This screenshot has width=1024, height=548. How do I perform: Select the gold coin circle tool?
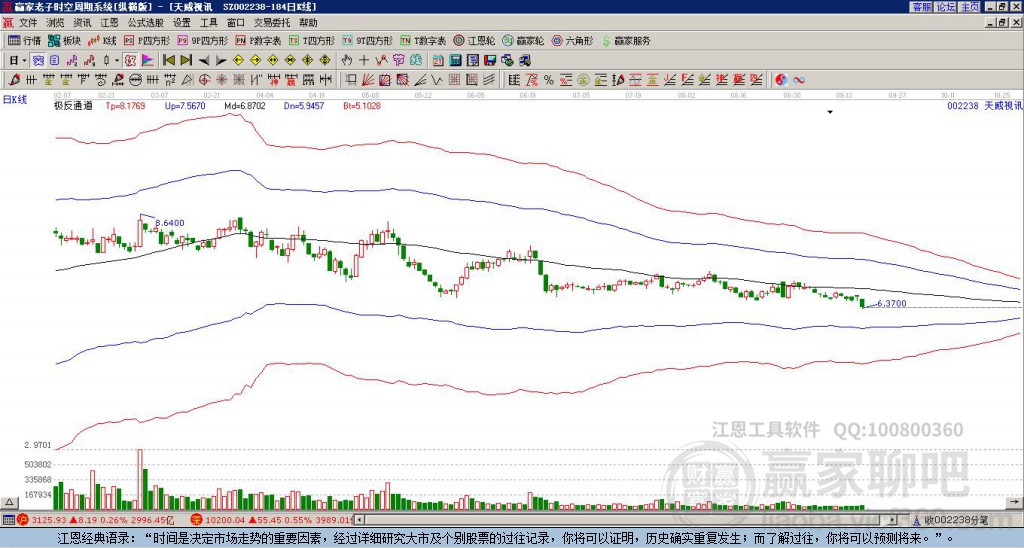click(x=583, y=80)
